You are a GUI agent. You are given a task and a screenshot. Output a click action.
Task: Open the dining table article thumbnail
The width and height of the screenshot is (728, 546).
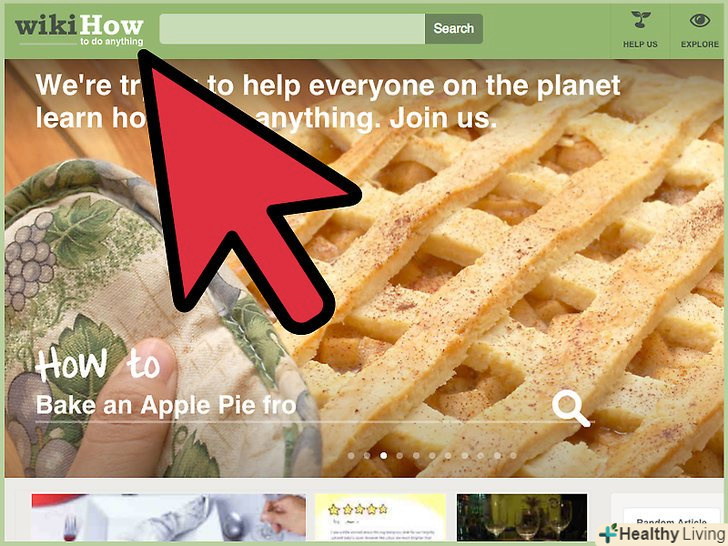pyautogui.click(x=169, y=517)
